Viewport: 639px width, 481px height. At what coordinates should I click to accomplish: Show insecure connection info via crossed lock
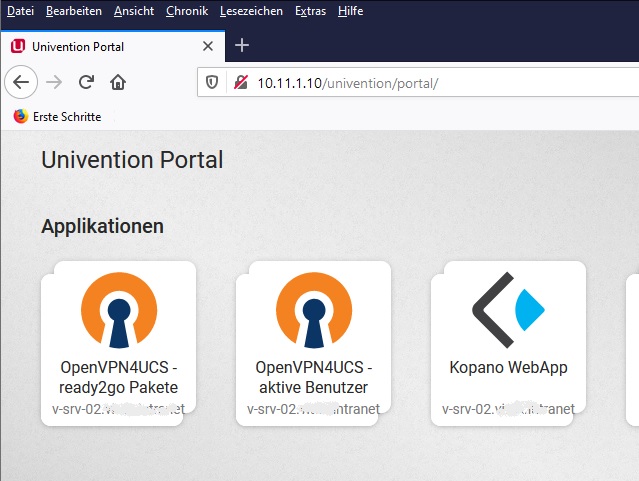click(240, 83)
